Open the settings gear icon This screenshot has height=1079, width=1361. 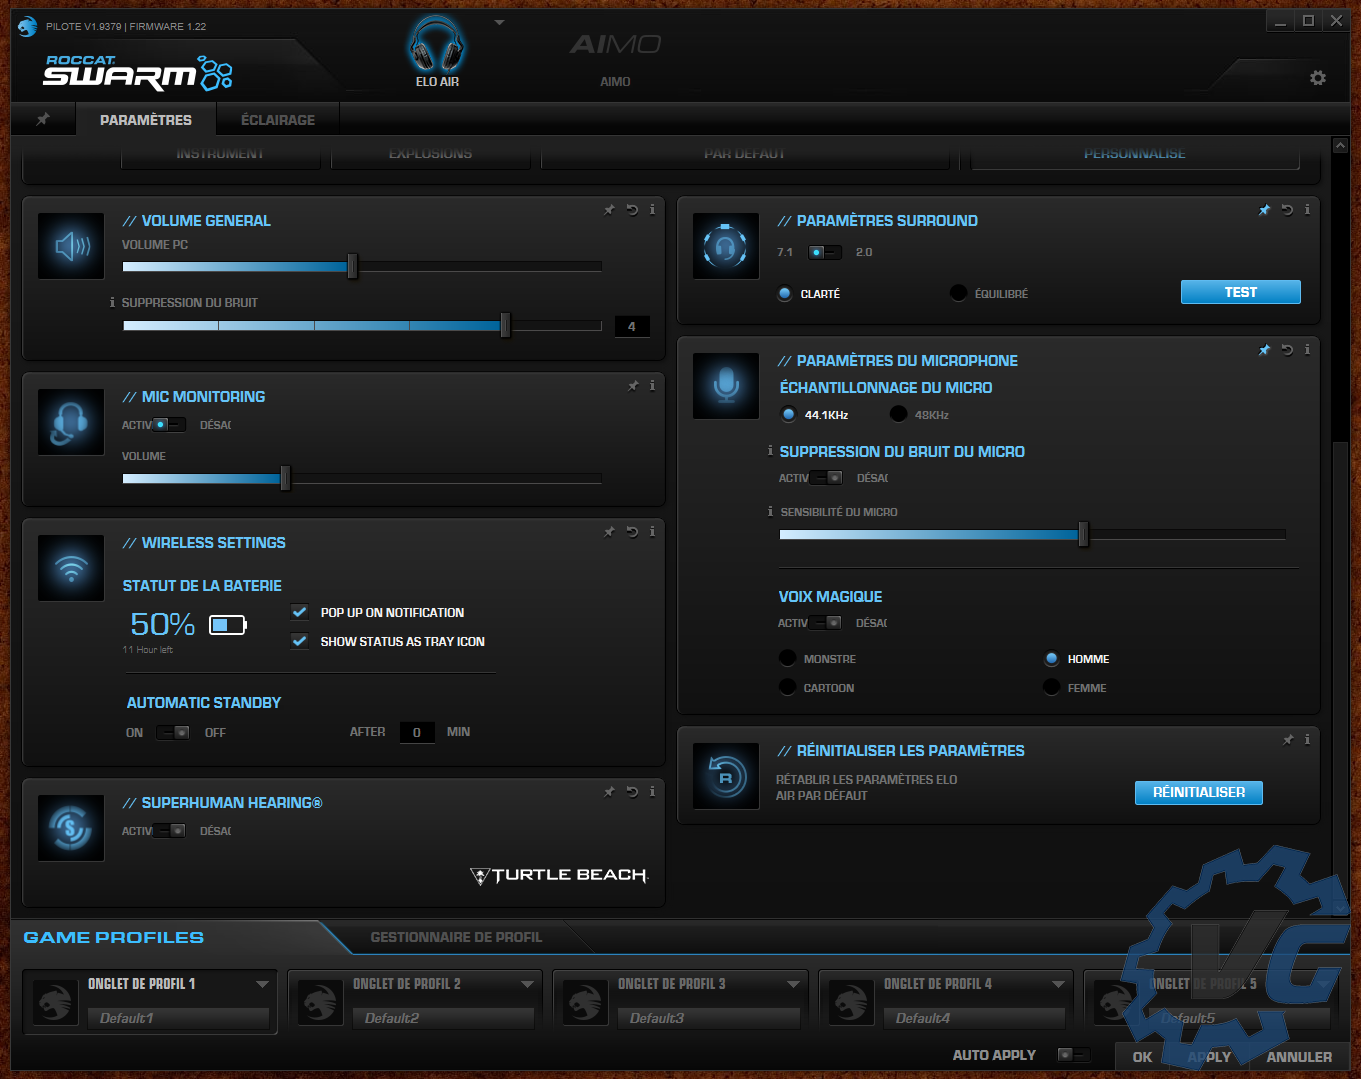1318,78
